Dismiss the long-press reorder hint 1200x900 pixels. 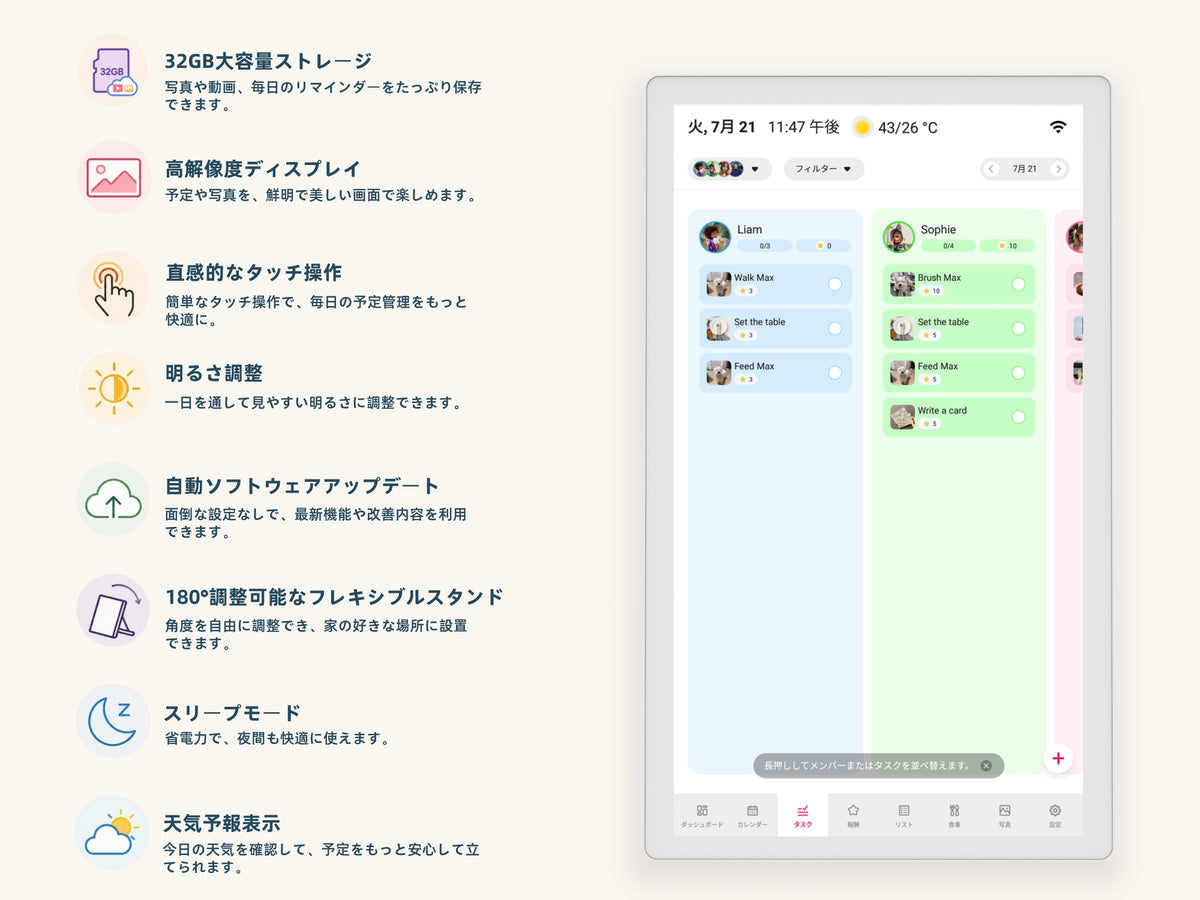tap(986, 766)
